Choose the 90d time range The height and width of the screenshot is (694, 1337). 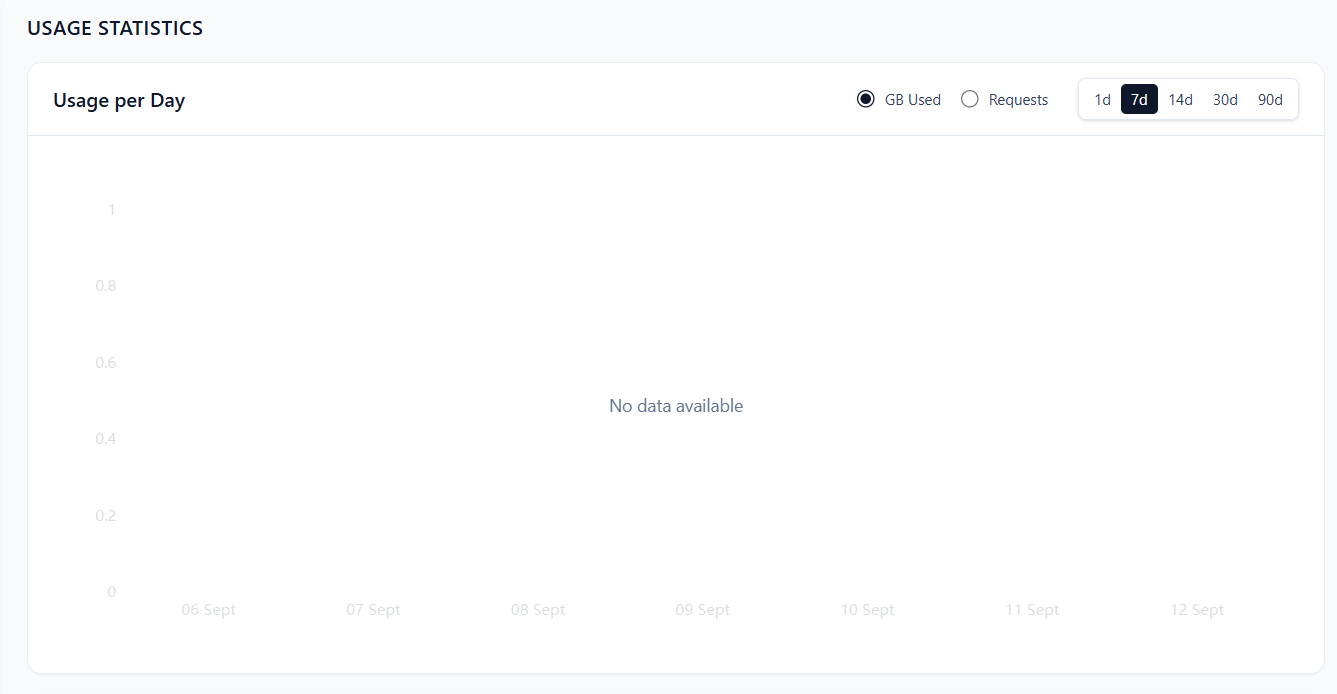pyautogui.click(x=1270, y=99)
